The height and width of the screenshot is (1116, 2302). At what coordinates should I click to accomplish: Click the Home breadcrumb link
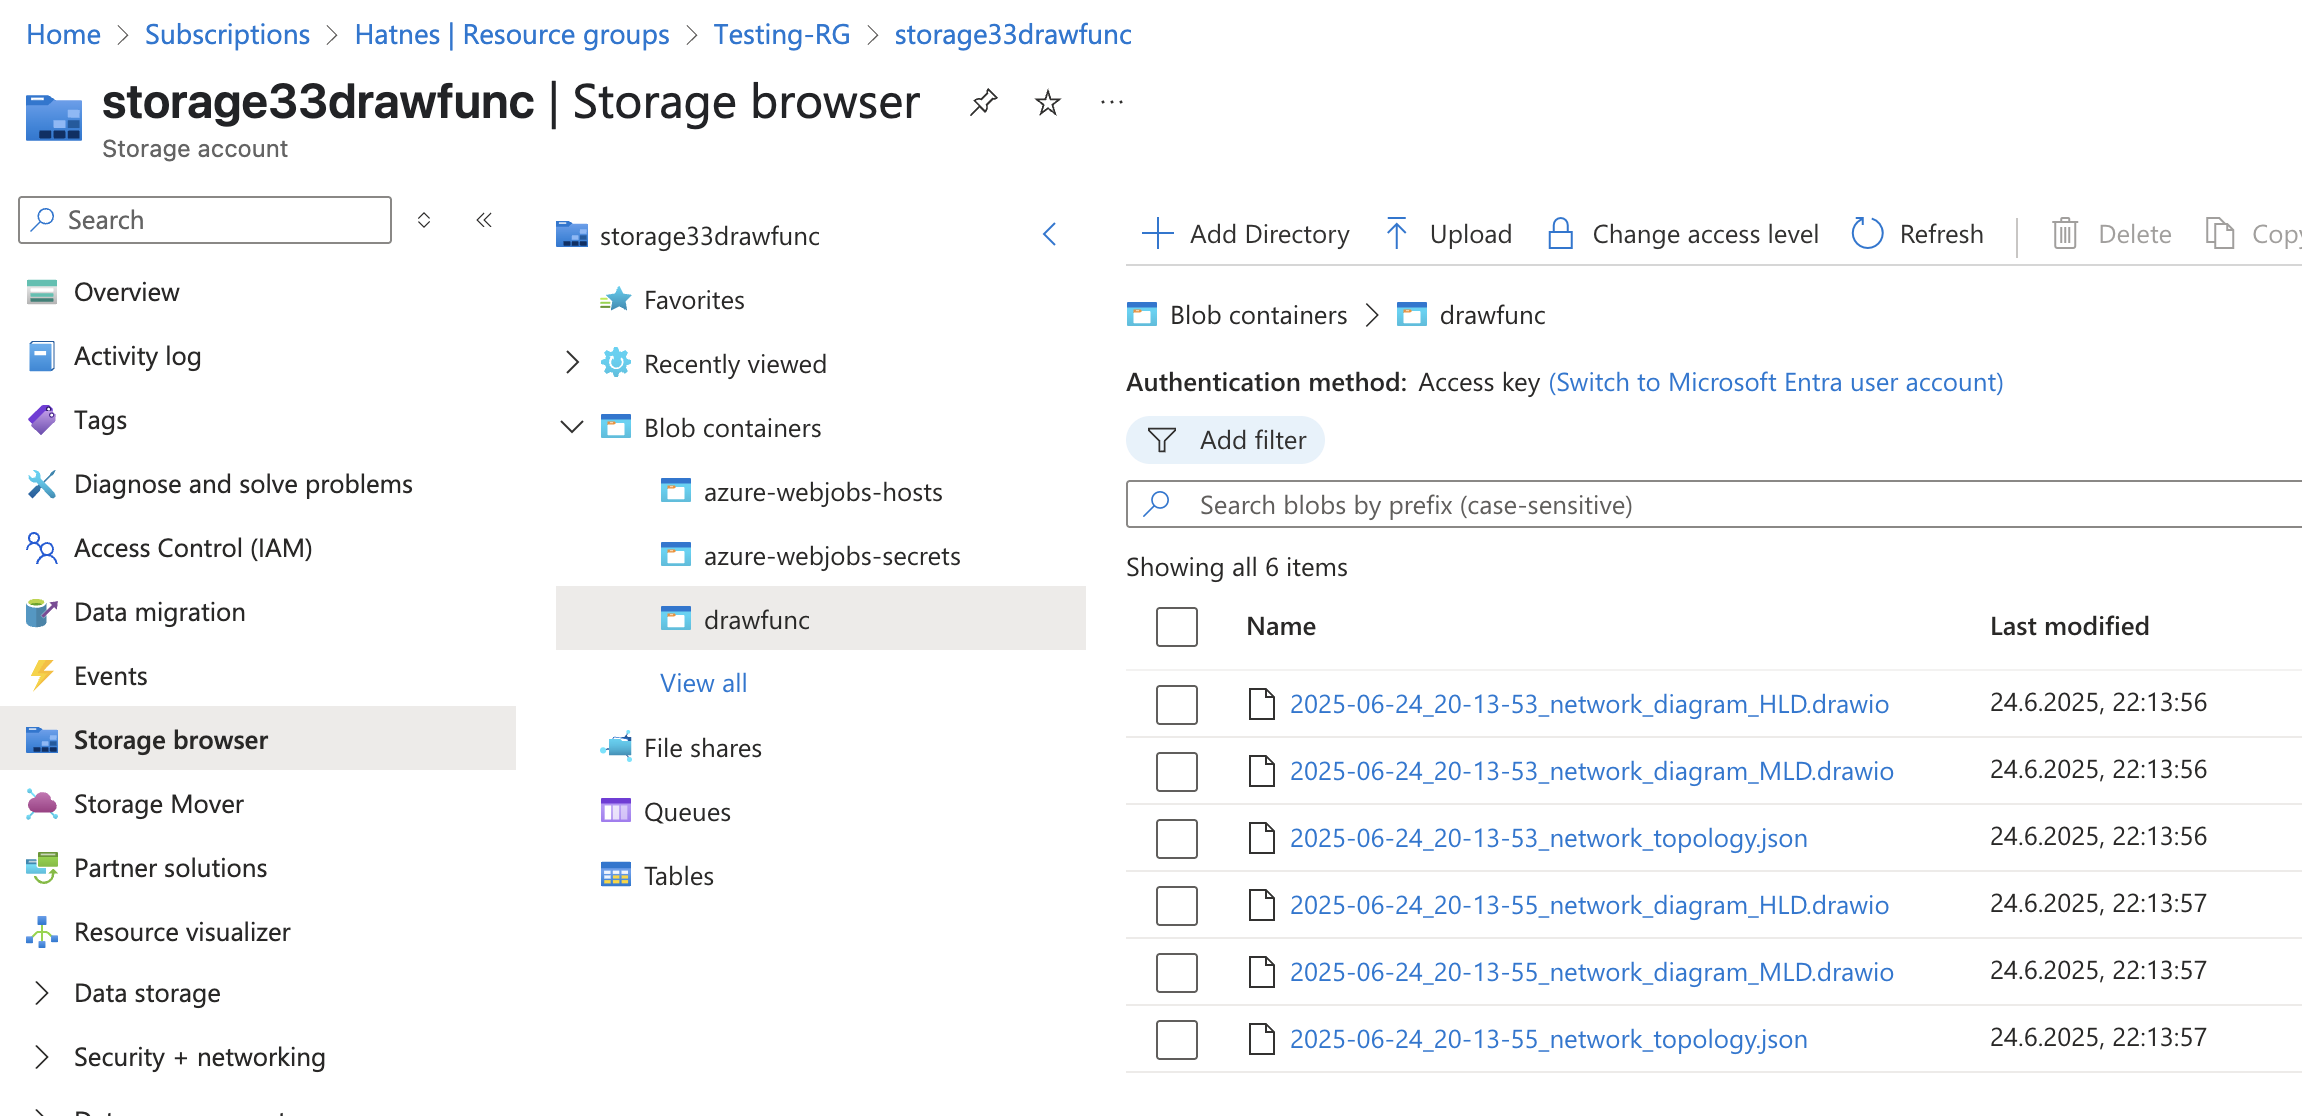63,34
